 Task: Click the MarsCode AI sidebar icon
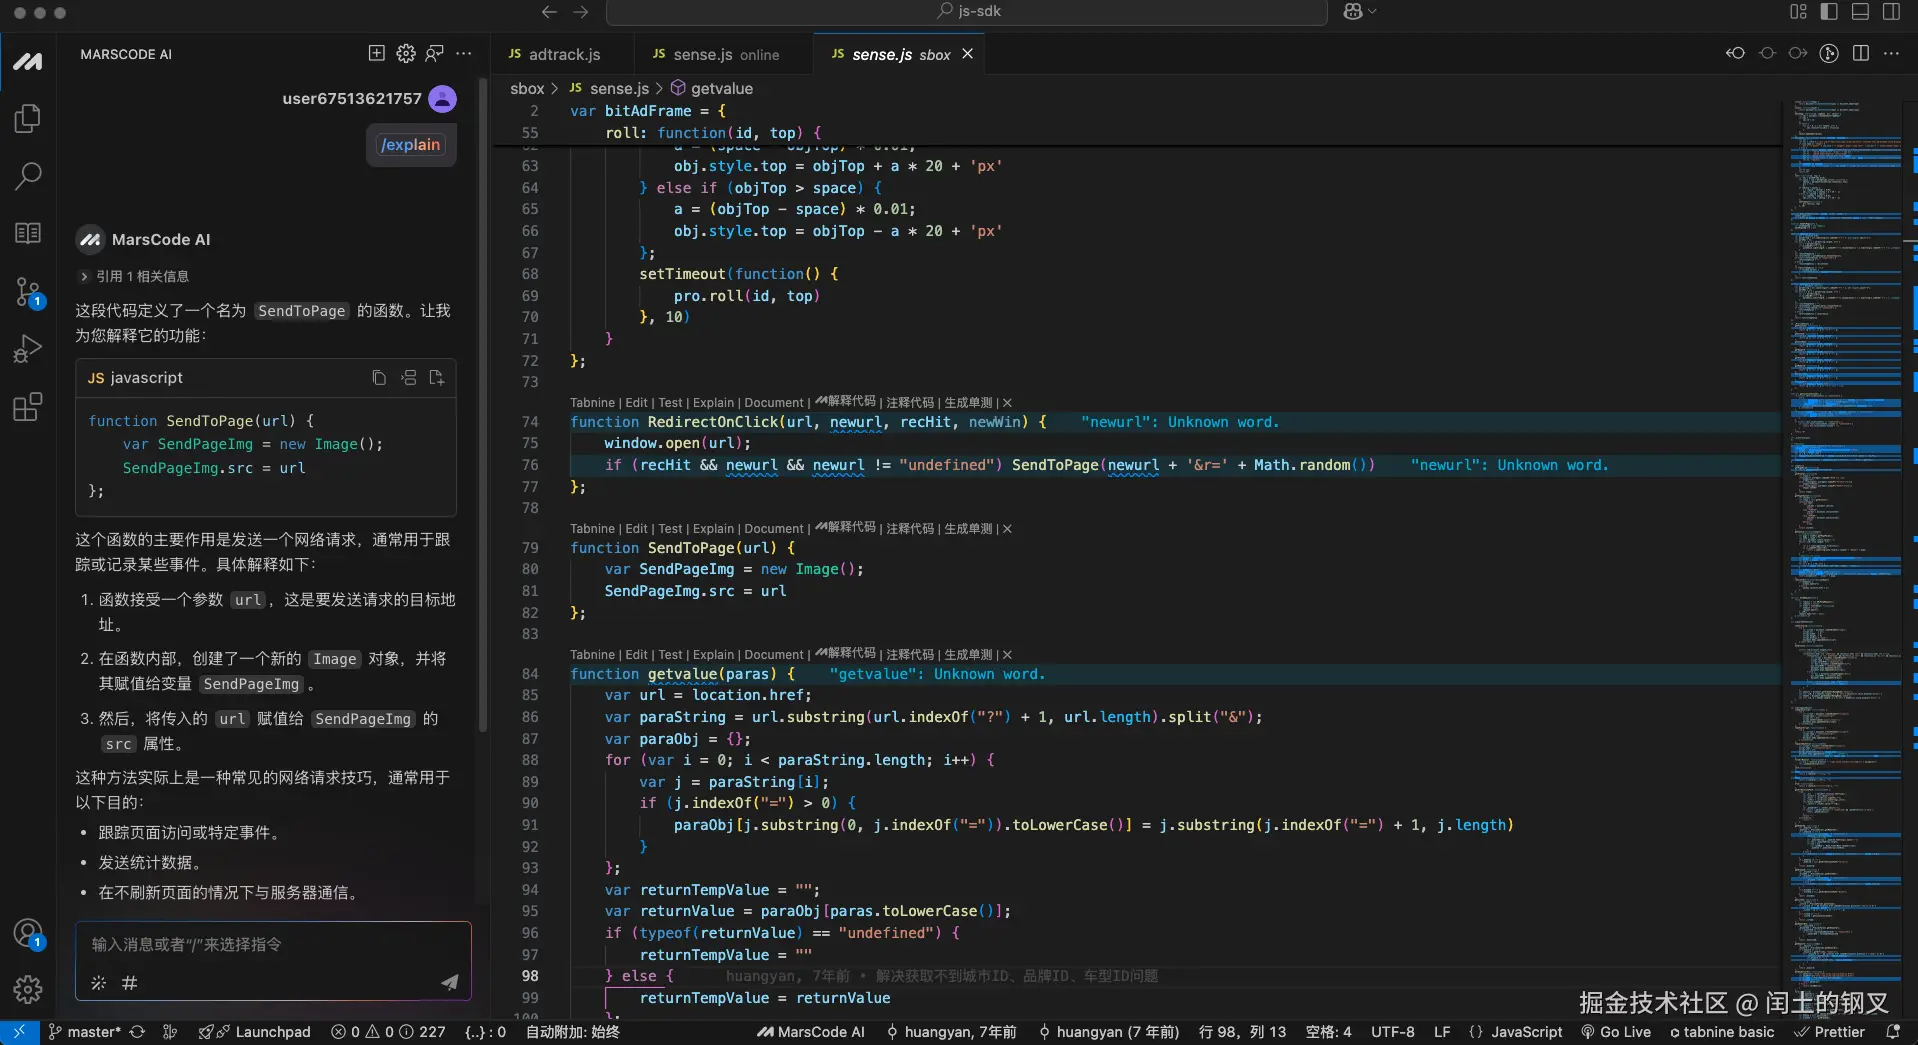[x=27, y=62]
